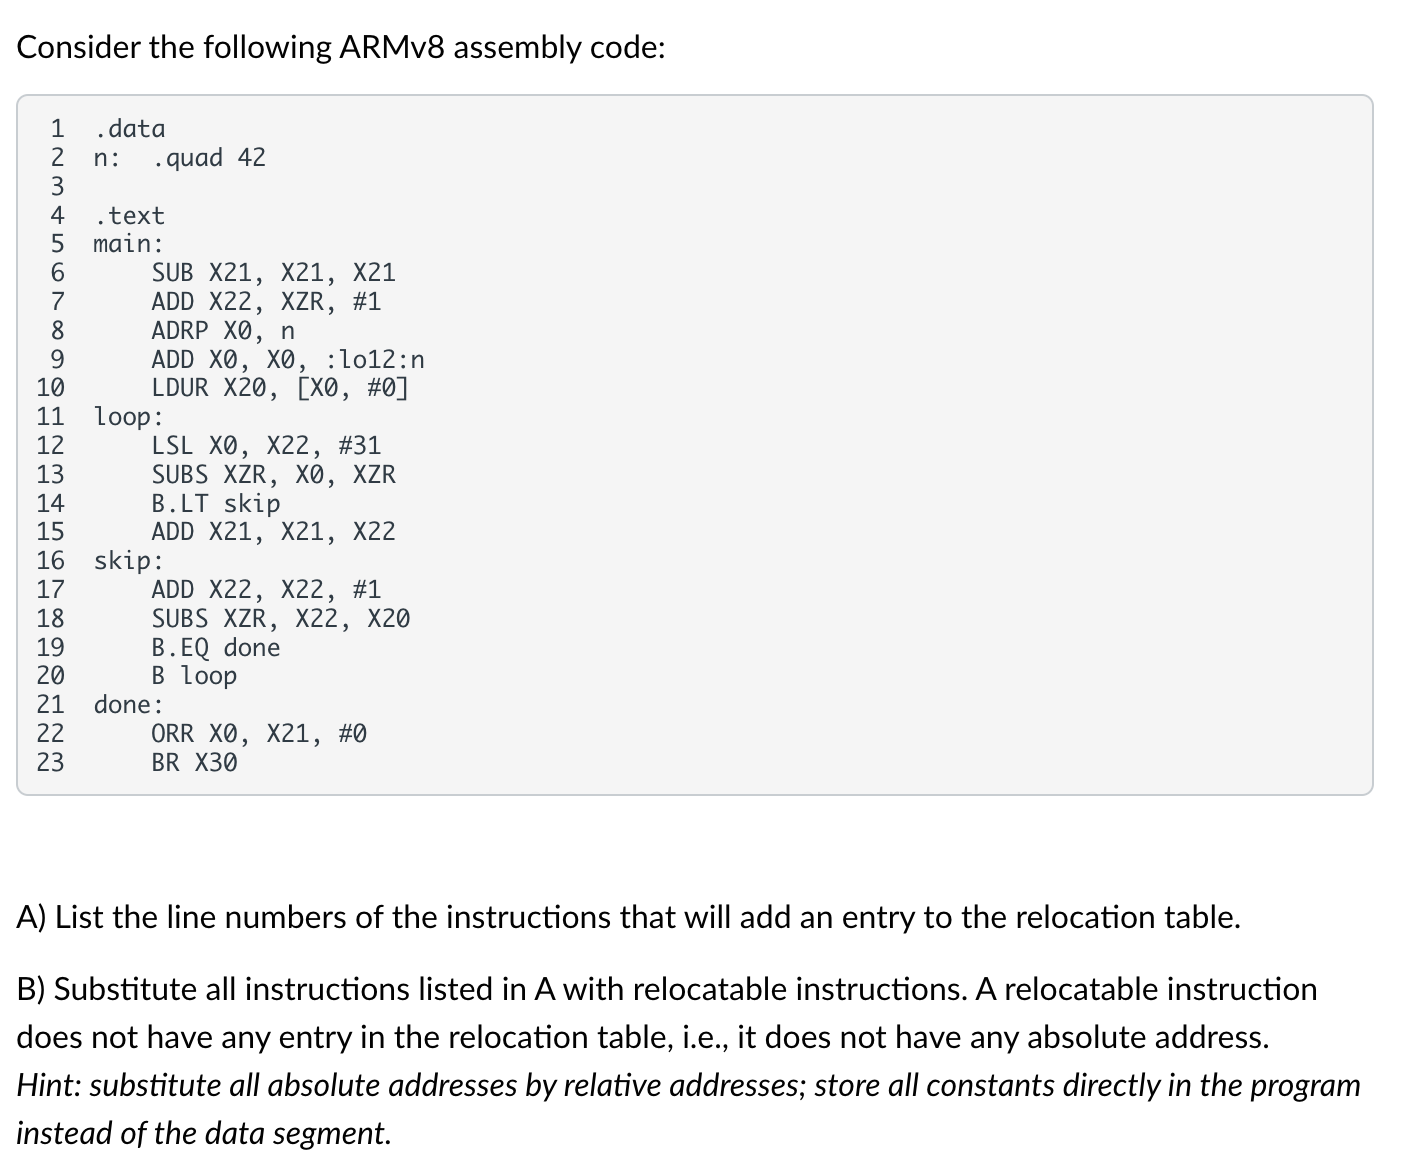
Task: Click the "ORR X0, X21, #0" instruction
Action: [259, 734]
